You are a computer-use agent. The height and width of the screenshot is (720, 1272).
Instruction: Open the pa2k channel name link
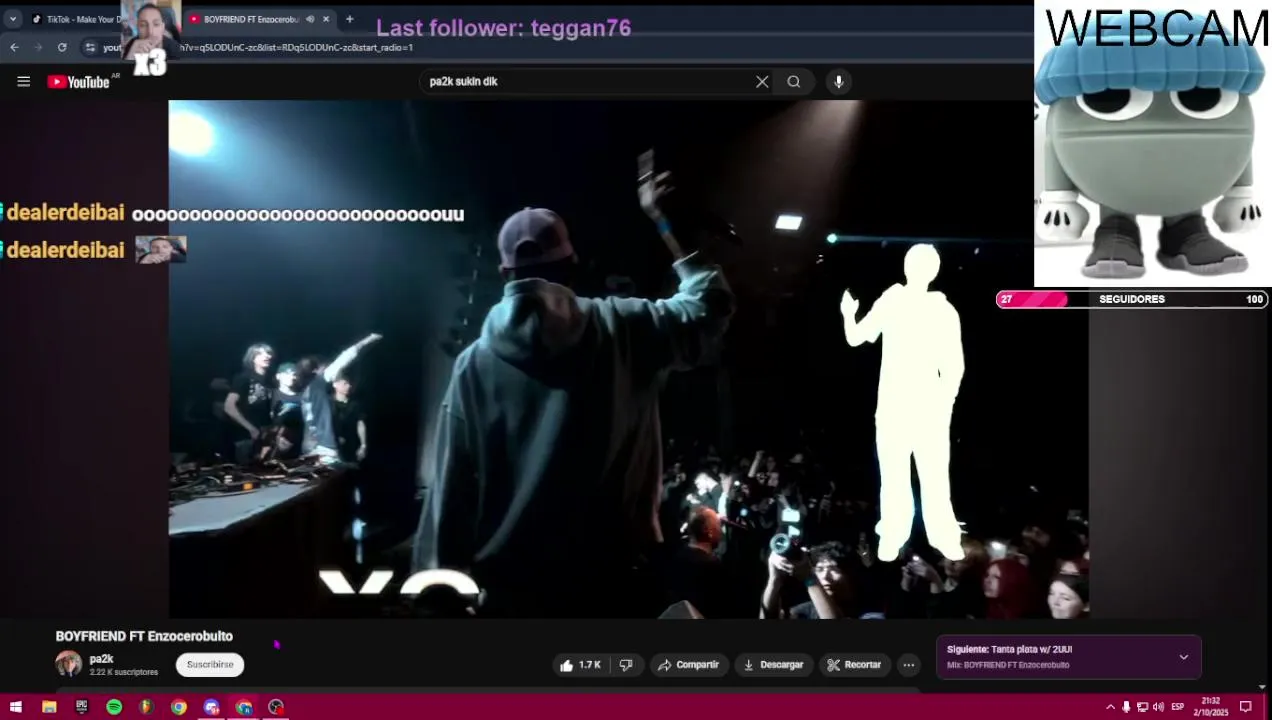pyautogui.click(x=101, y=659)
